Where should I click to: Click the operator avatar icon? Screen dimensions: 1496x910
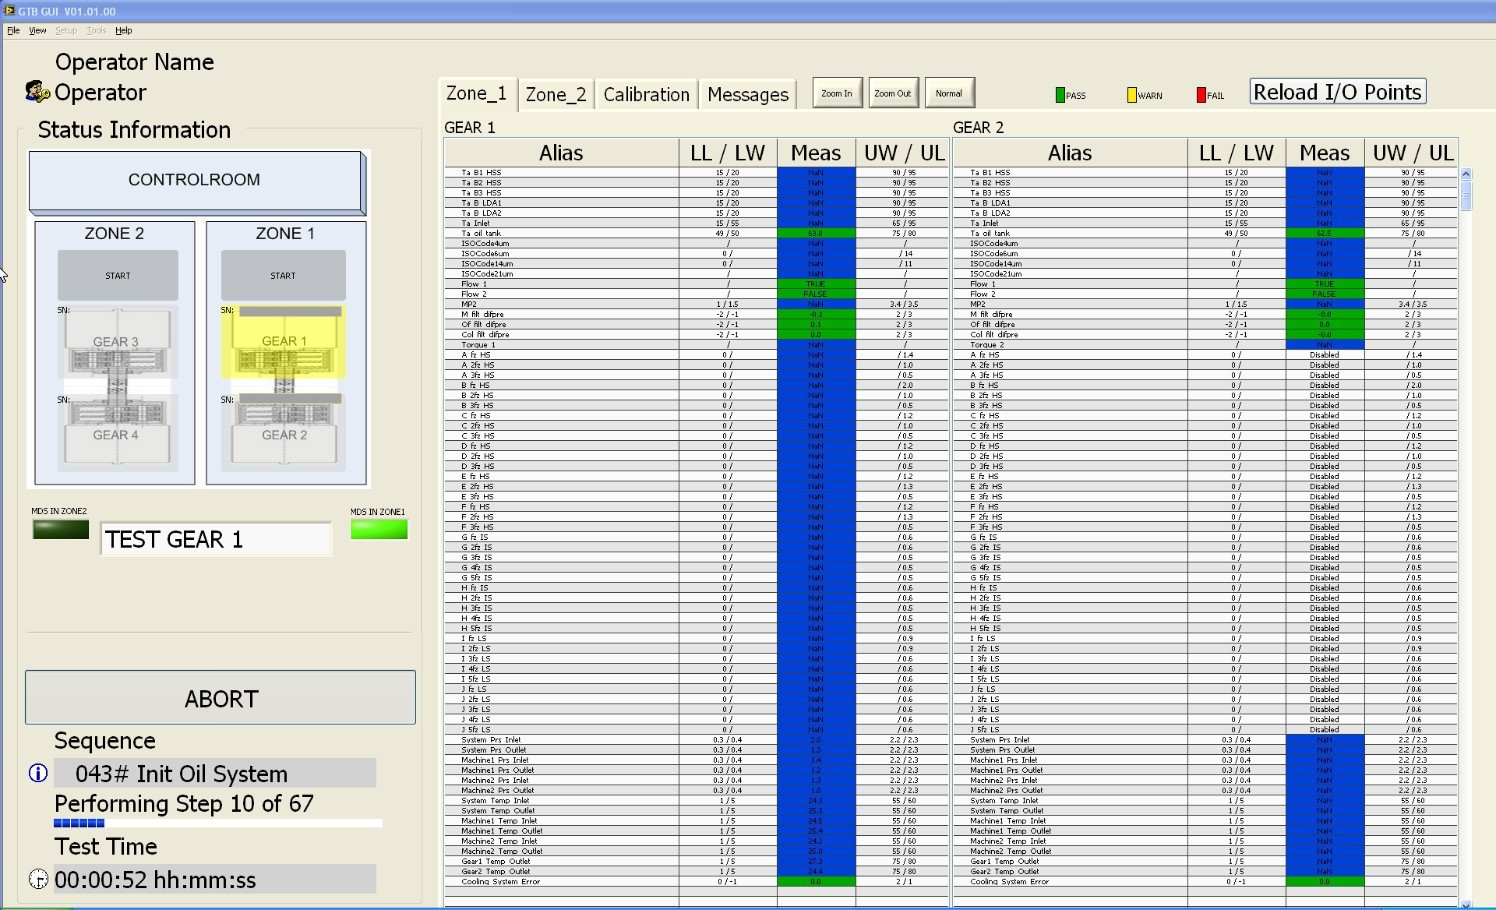click(37, 92)
